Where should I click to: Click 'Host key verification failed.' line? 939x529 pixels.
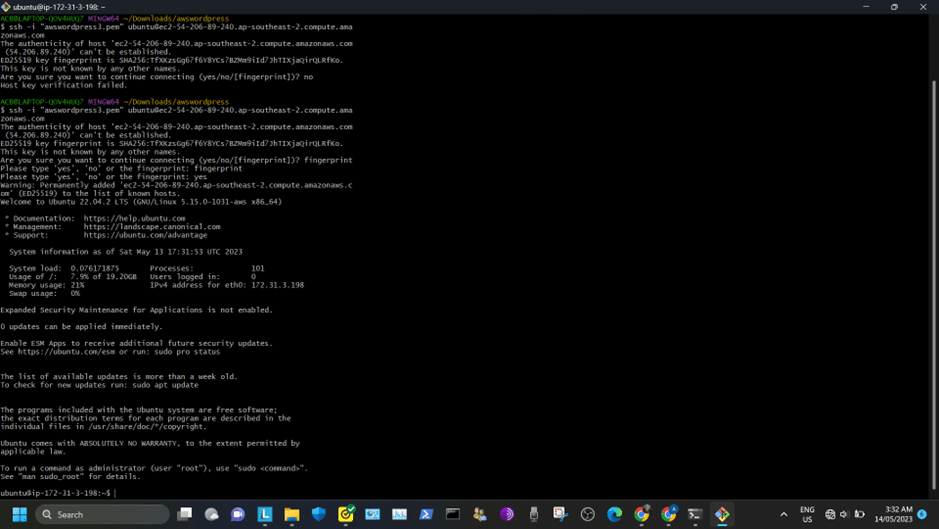(x=63, y=85)
